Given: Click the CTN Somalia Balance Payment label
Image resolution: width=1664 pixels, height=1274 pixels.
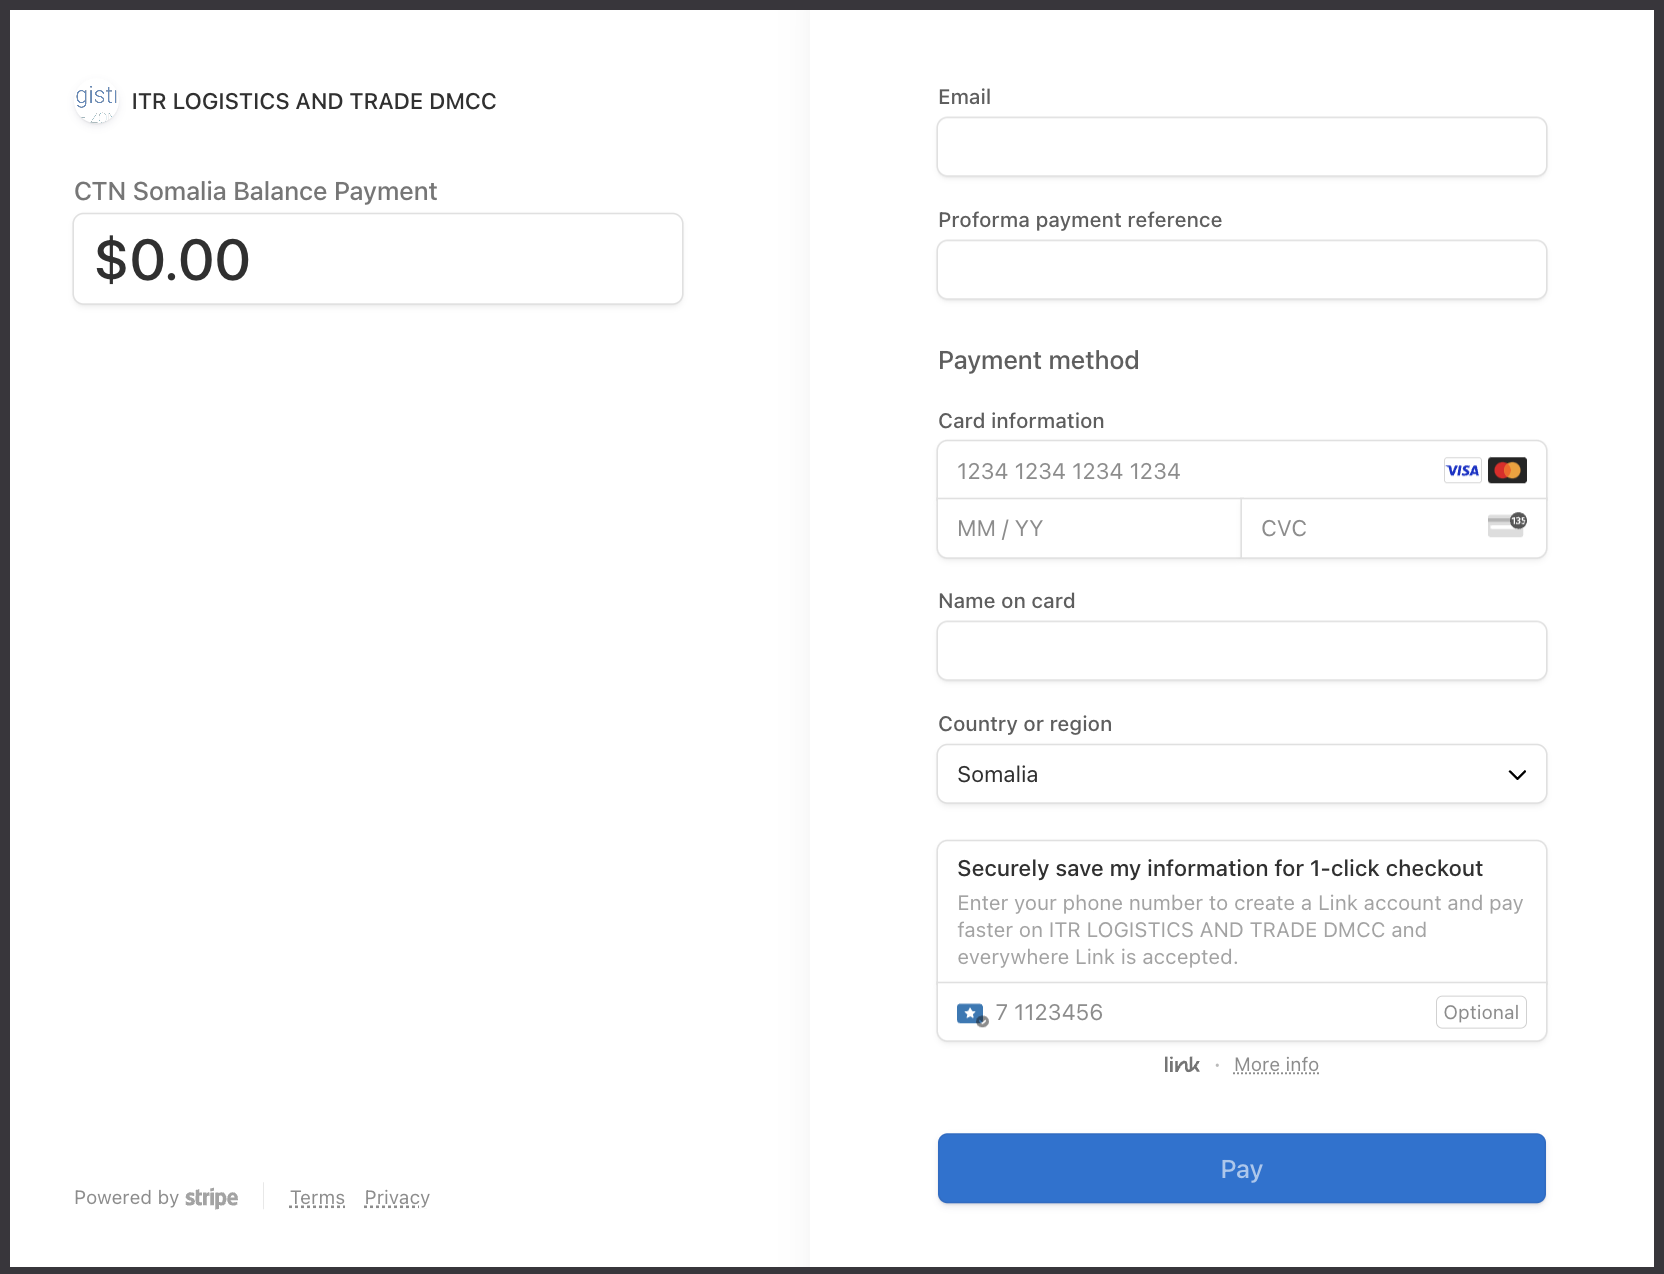Looking at the screenshot, I should 256,191.
